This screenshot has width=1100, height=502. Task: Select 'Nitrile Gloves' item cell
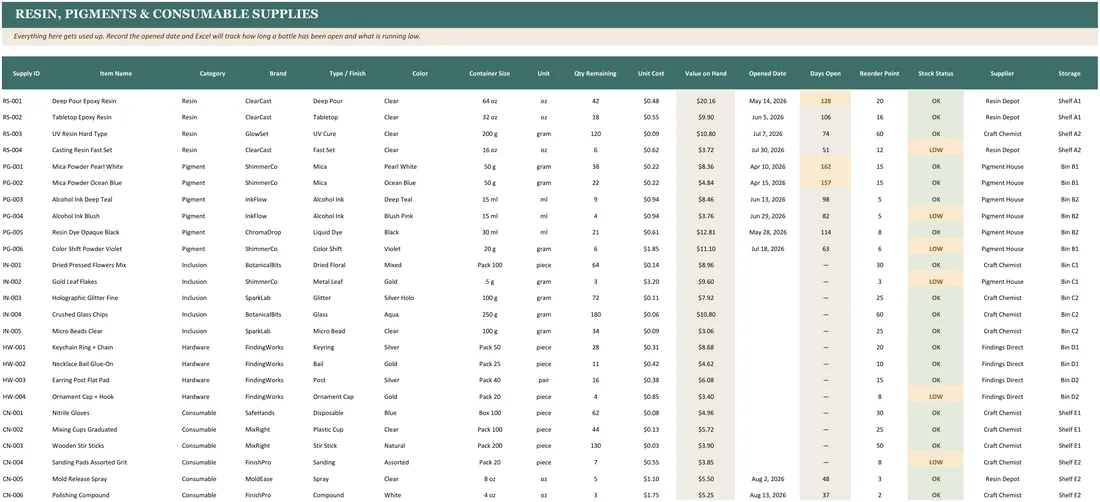71,413
